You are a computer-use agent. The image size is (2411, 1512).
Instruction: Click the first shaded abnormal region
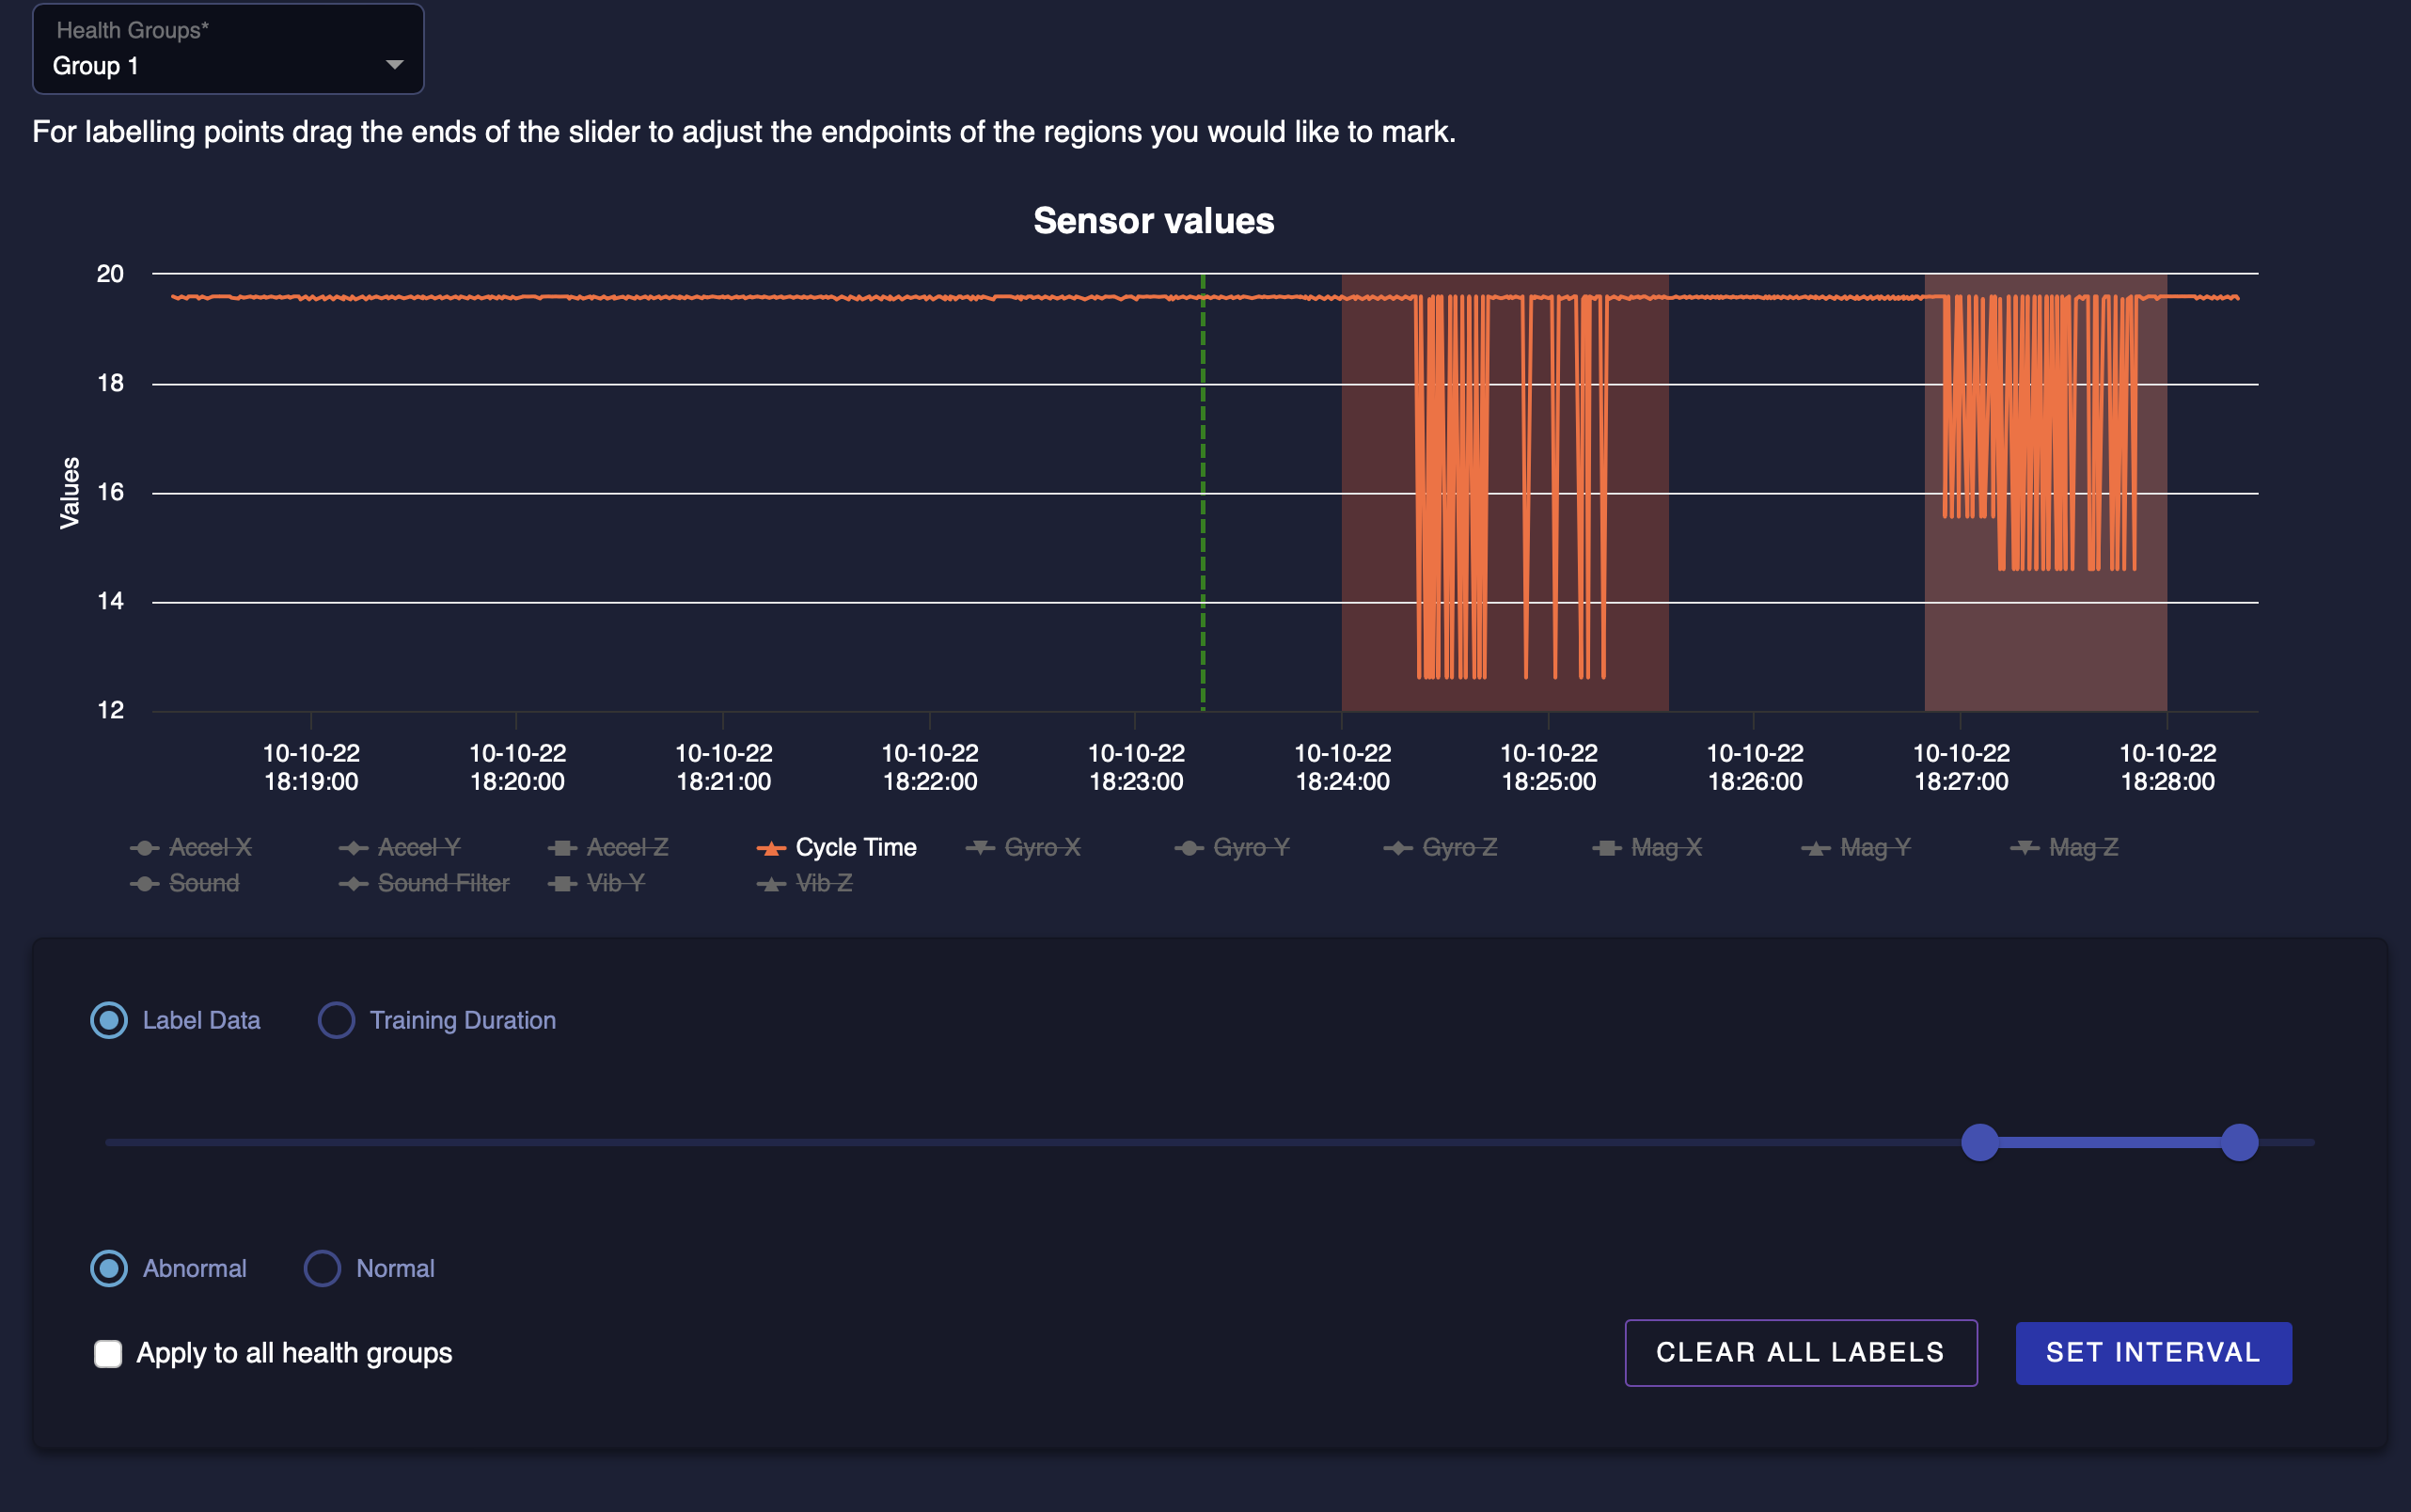pyautogui.click(x=1505, y=492)
